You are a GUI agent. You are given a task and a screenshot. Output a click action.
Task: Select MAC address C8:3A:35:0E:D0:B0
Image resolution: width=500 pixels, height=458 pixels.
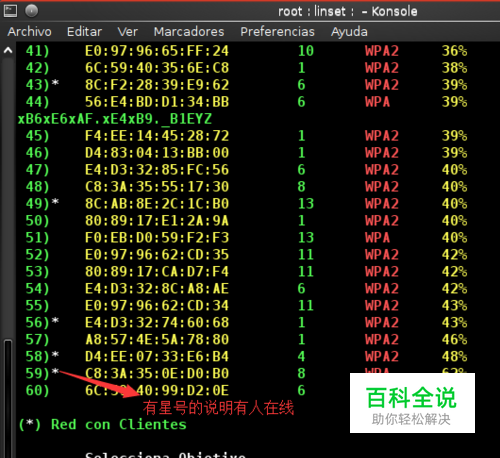pos(157,374)
